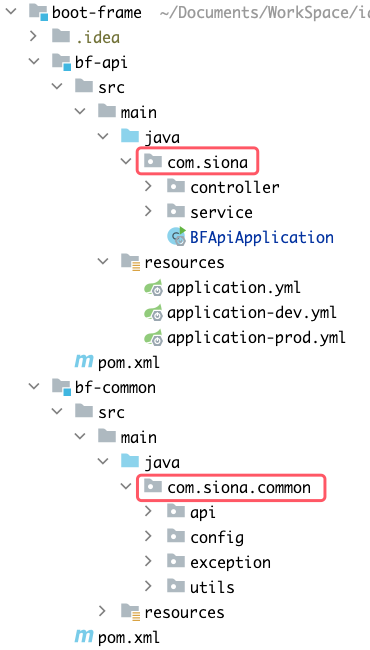Screen dimensions: 370x650
Task: Click the Spring icon beside application-dev.yml
Action: coord(153,312)
